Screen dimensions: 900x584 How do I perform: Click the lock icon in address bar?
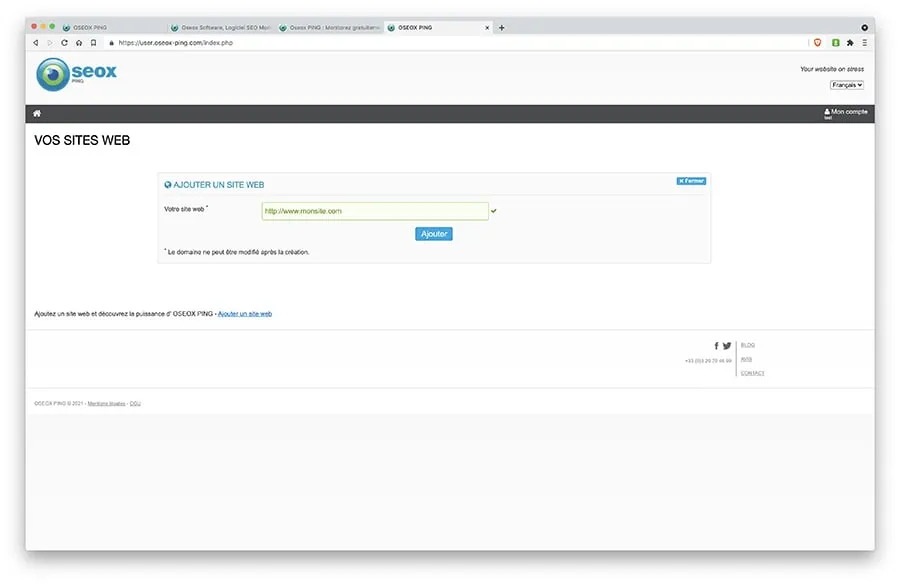111,42
